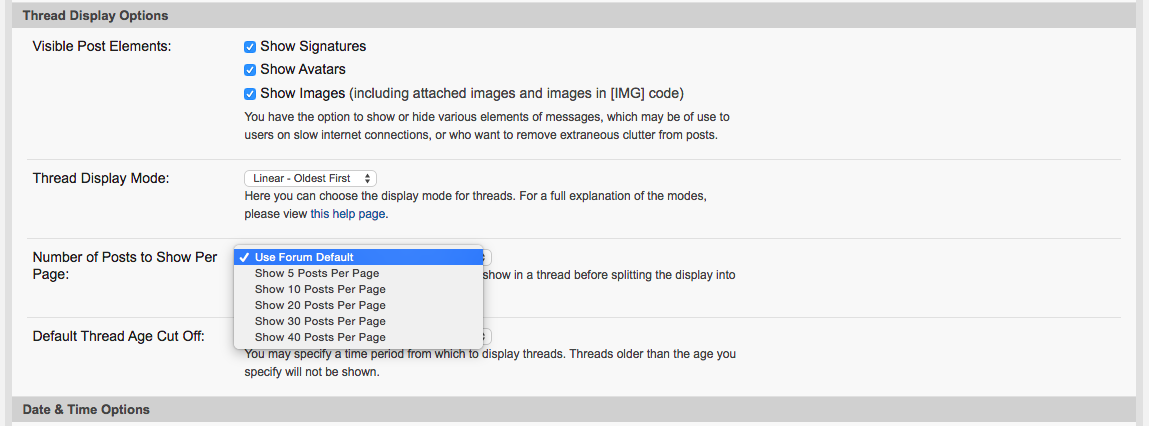Click the checkmark beside Use Forum Default
The height and width of the screenshot is (426, 1149).
tap(244, 257)
